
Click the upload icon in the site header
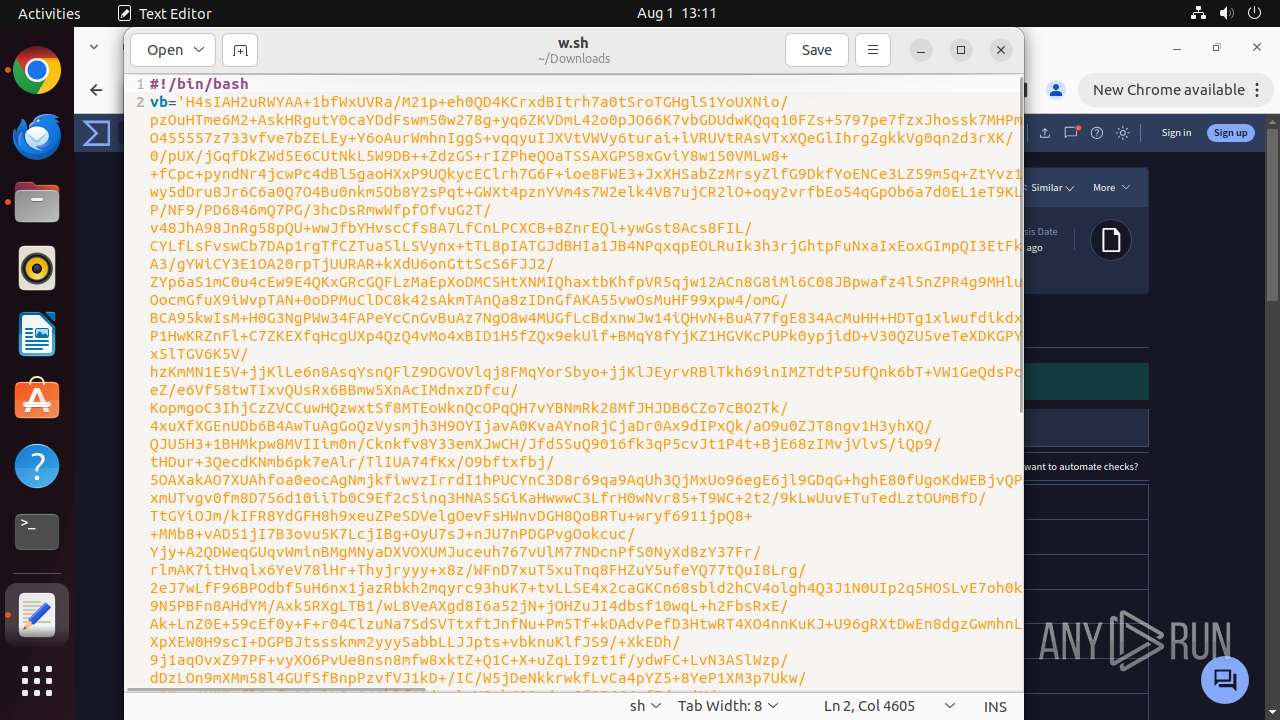(x=1045, y=133)
